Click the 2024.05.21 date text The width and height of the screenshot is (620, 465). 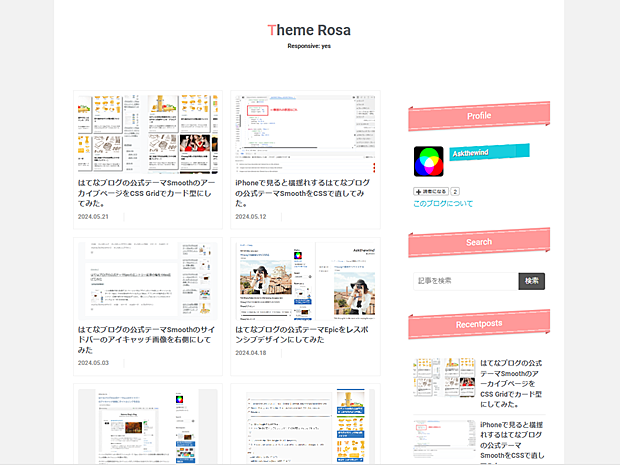93,217
